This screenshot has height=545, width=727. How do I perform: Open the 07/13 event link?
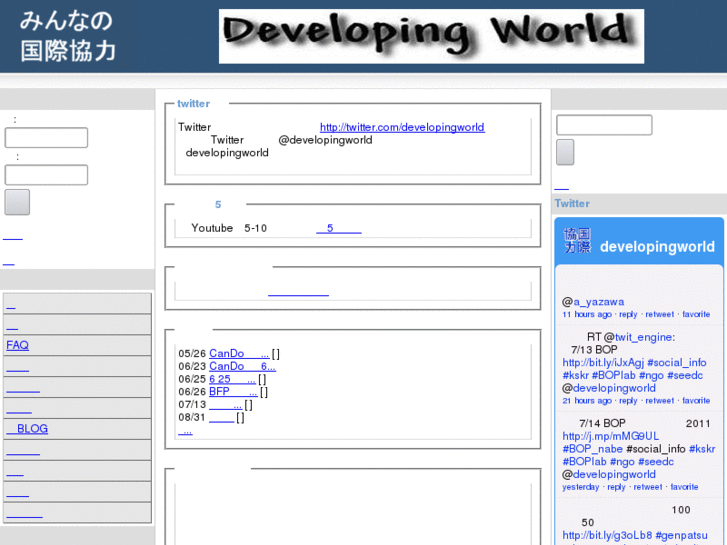225,405
